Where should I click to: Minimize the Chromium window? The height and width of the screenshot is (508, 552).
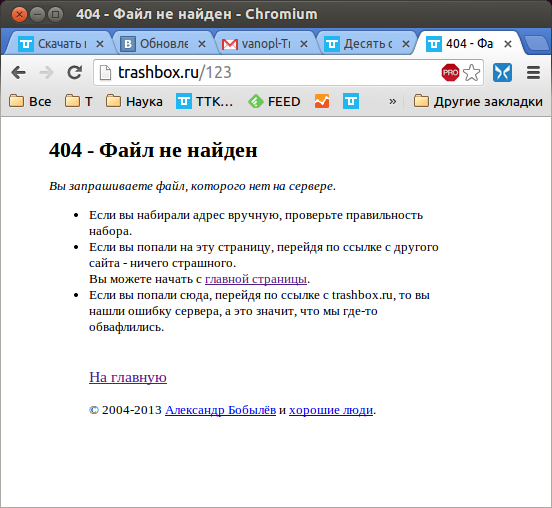pyautogui.click(x=37, y=14)
